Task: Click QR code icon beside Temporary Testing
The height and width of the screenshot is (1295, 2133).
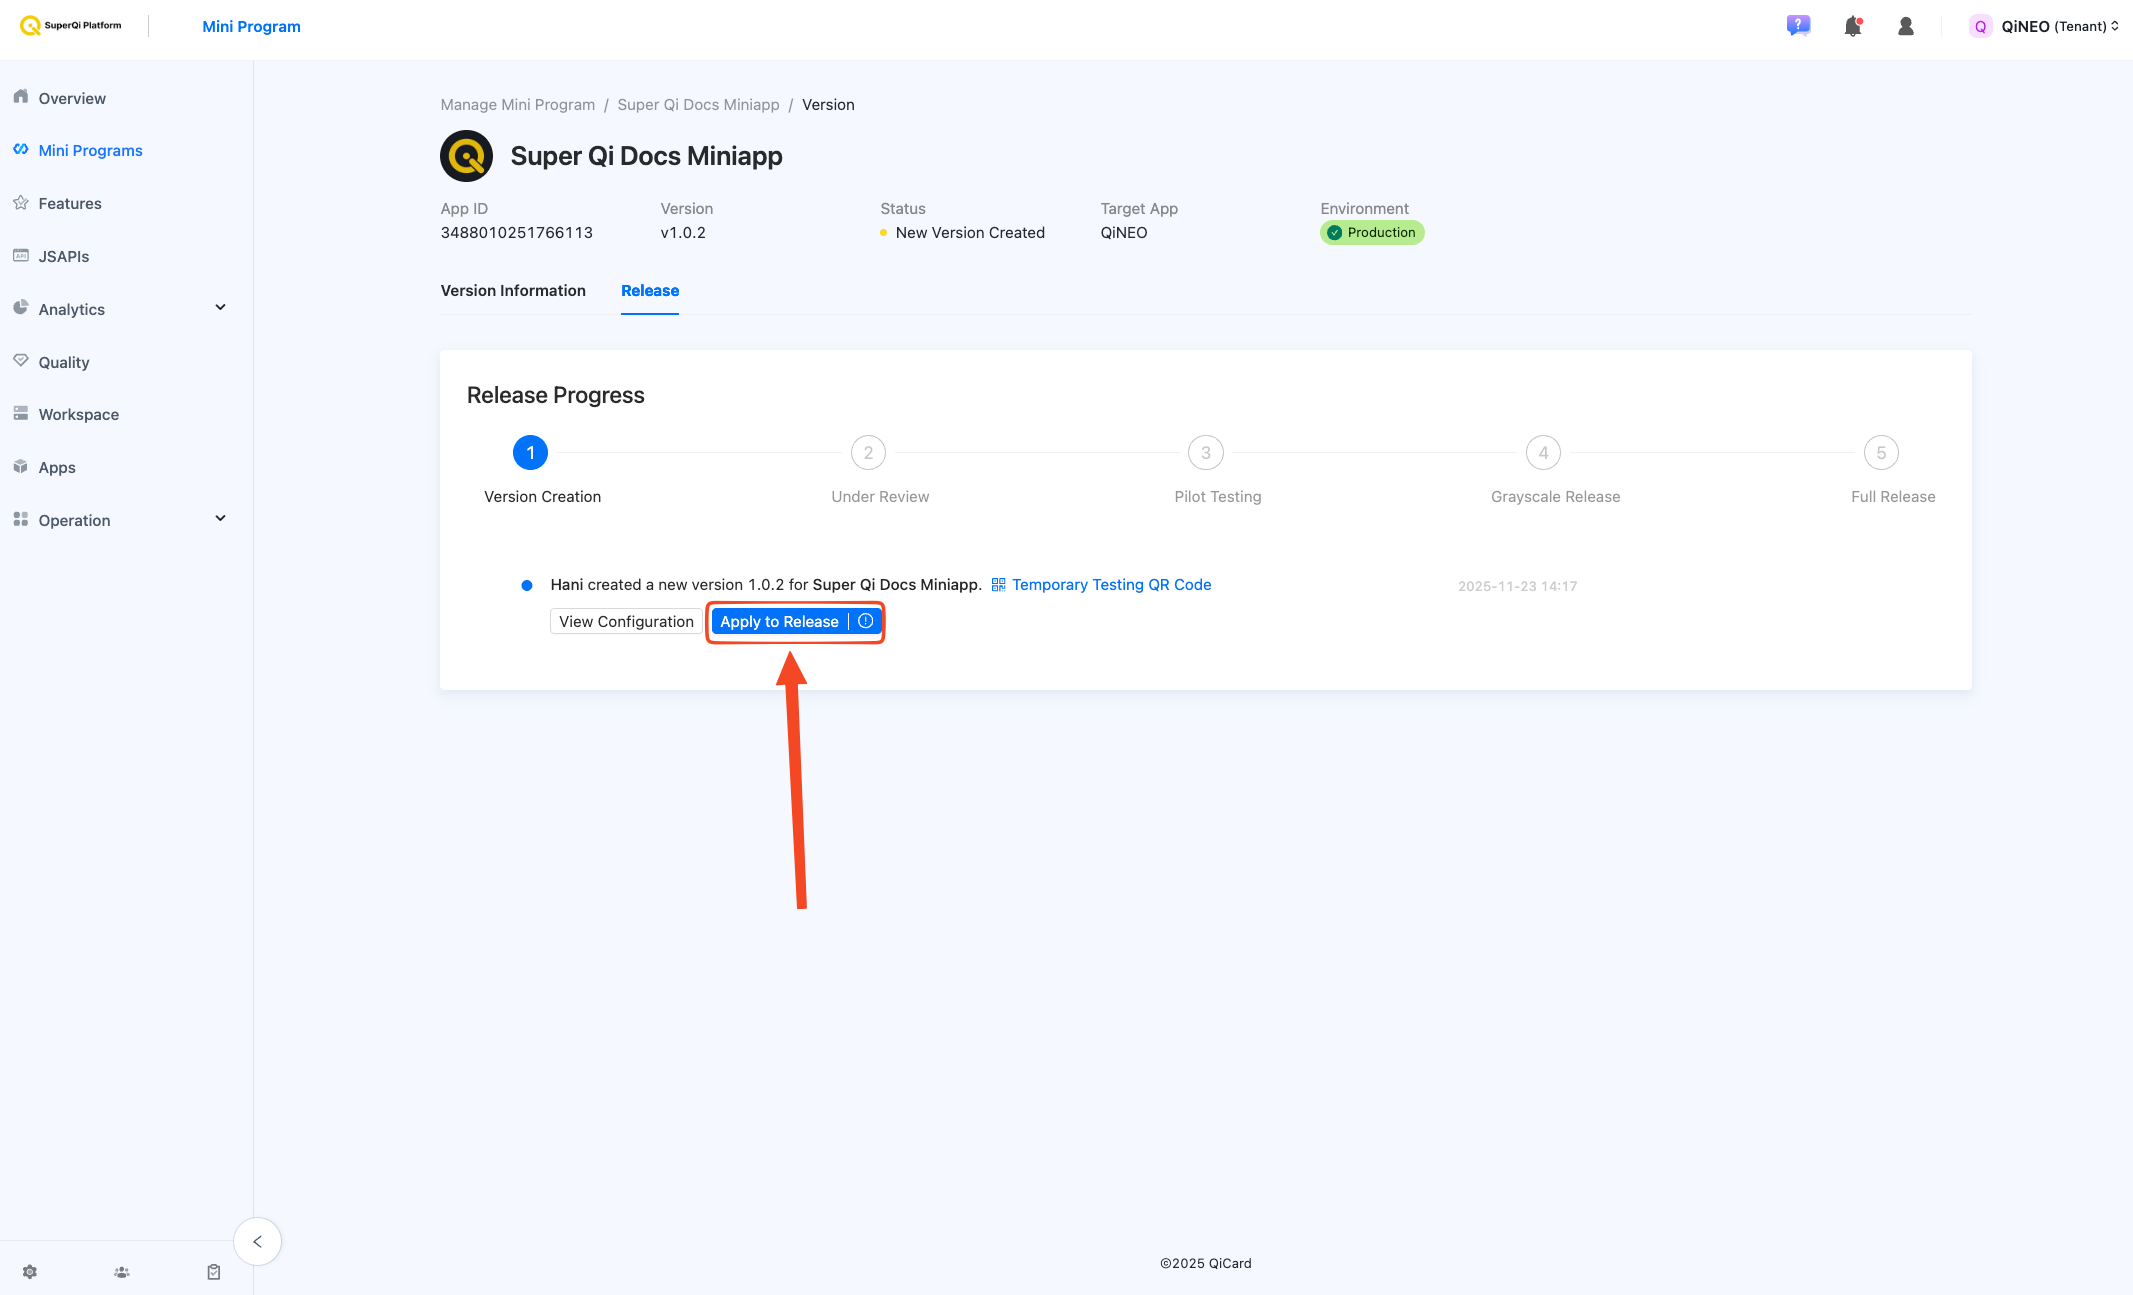Action: coord(998,585)
